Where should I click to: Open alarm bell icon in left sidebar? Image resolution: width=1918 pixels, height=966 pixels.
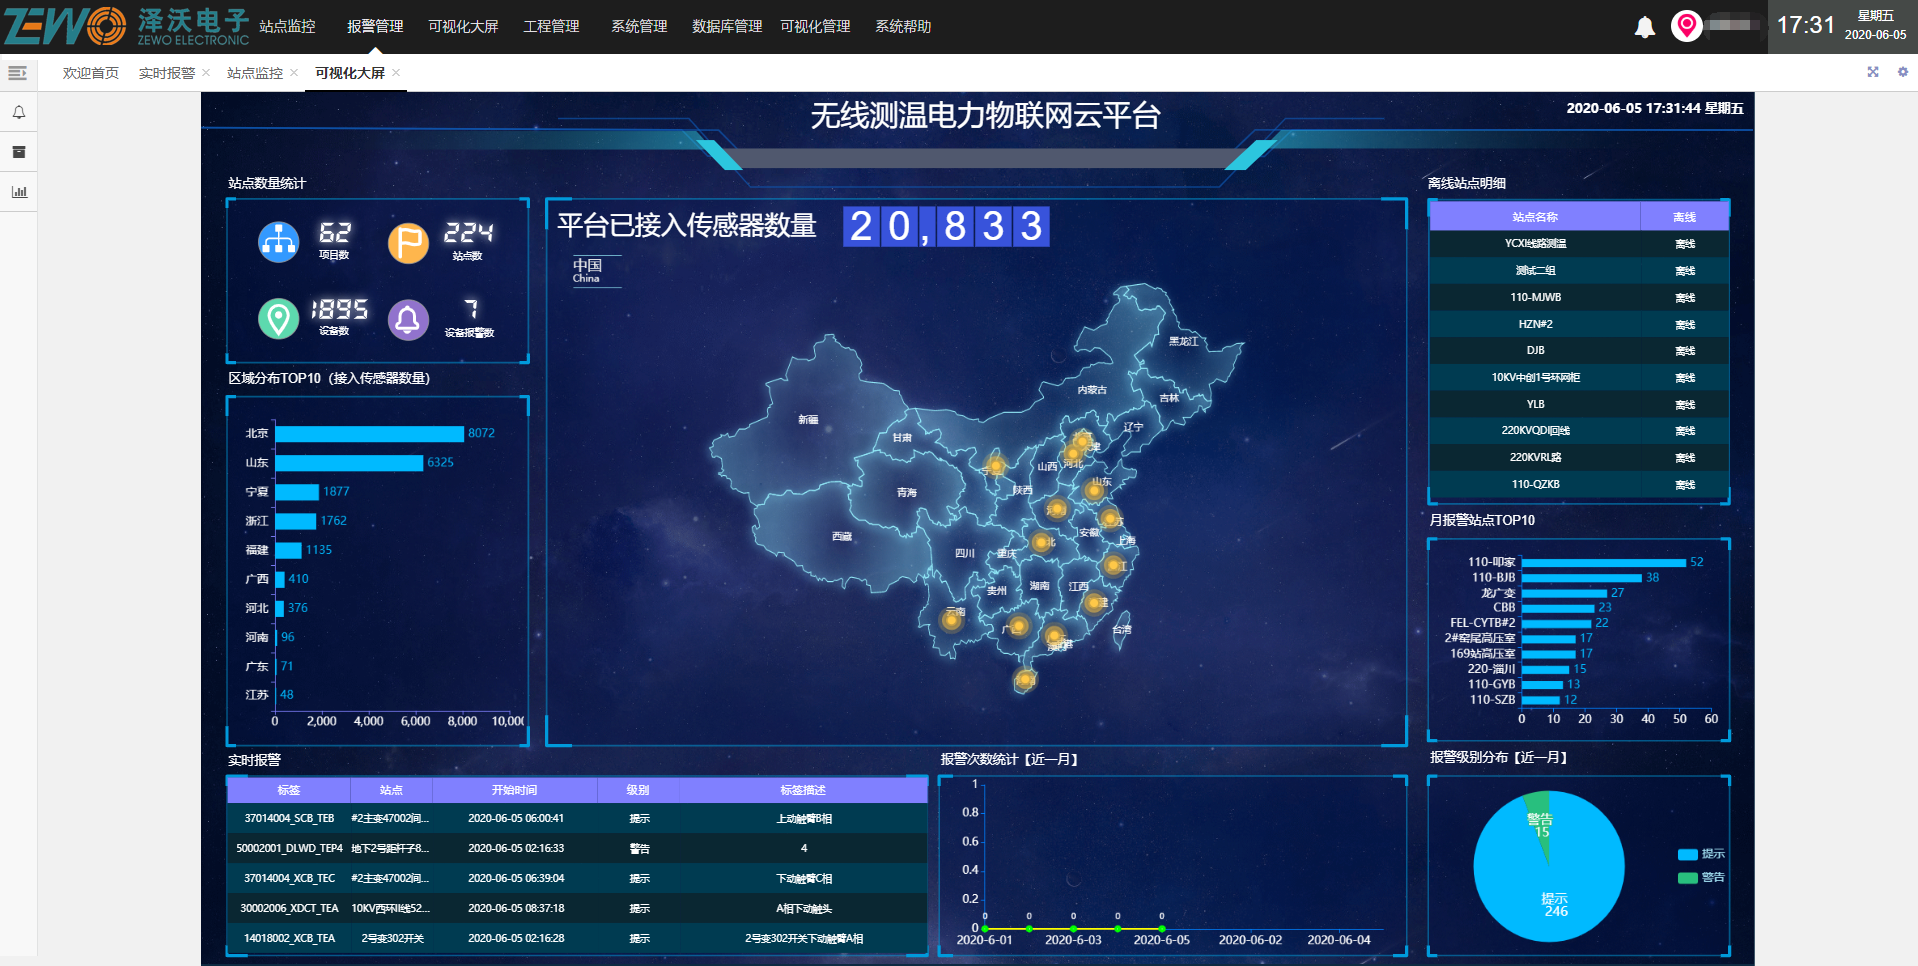(x=18, y=113)
